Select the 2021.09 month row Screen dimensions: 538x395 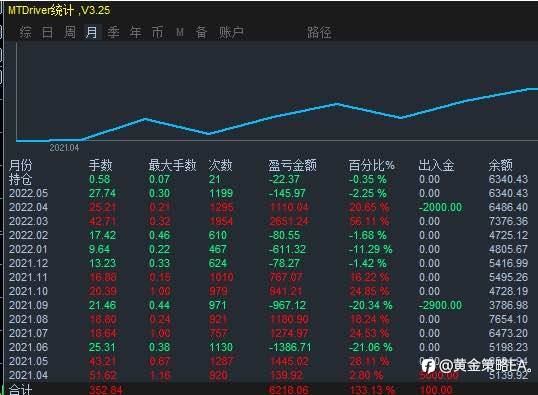(x=268, y=305)
